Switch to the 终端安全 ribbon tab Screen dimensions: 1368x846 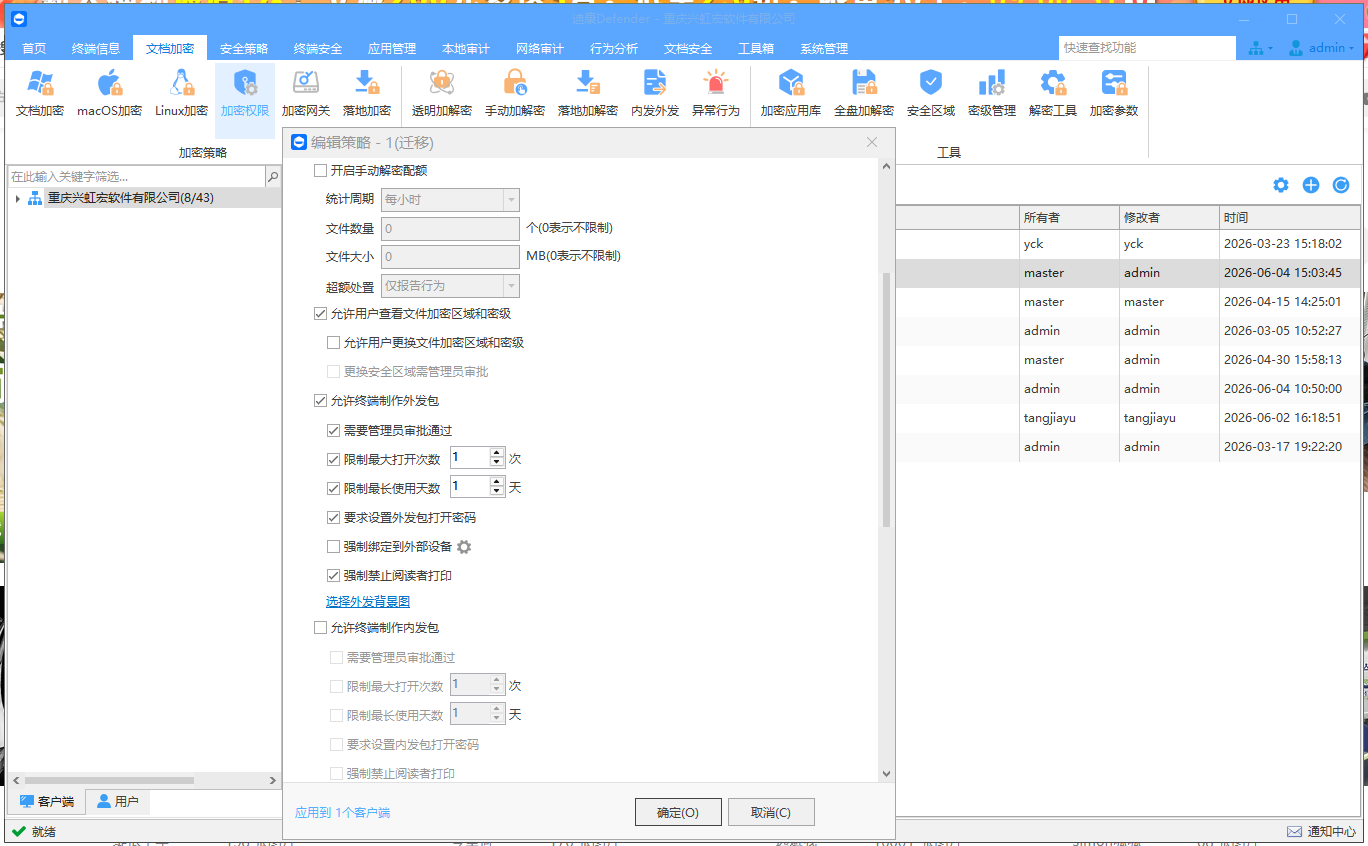click(318, 48)
